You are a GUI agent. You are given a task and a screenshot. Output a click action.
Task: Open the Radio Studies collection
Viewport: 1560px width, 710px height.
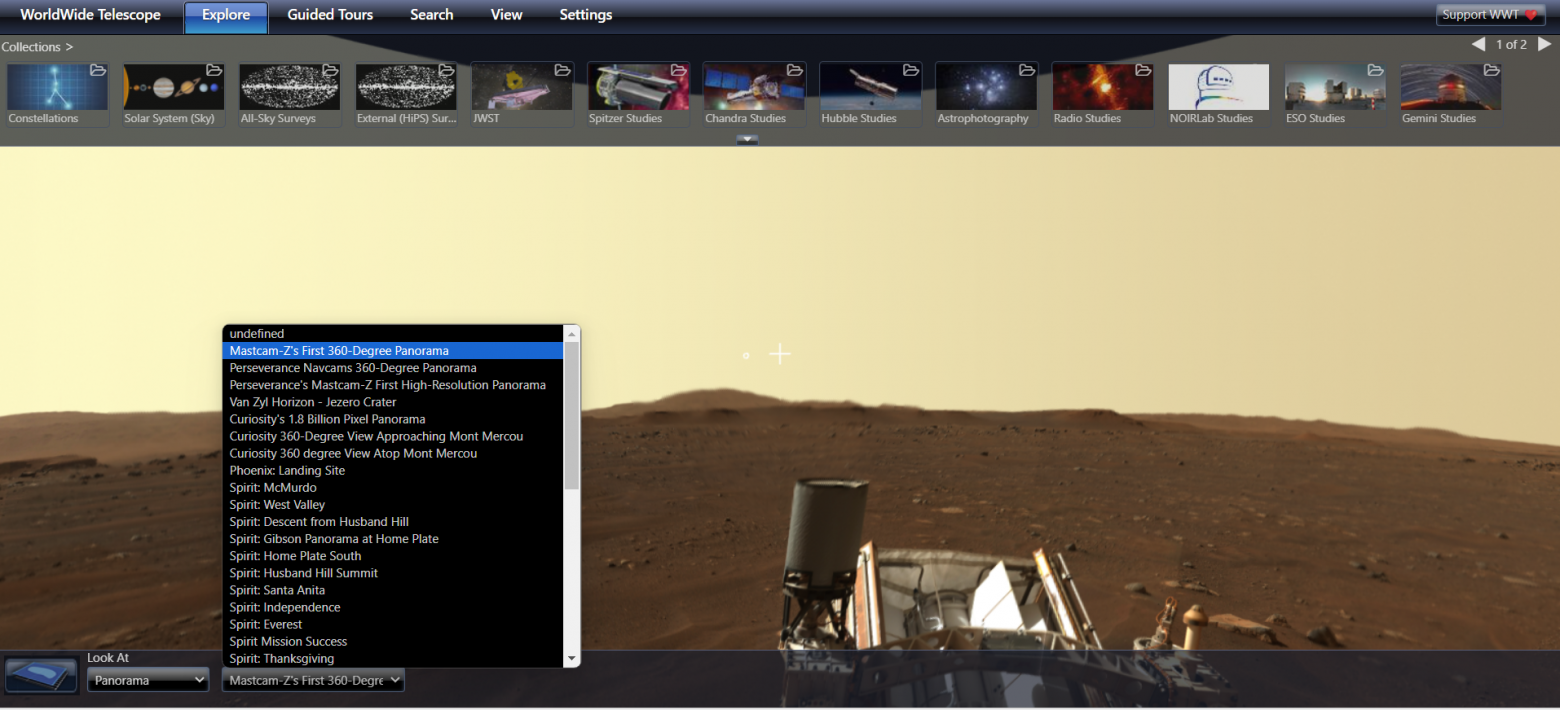pos(1102,95)
